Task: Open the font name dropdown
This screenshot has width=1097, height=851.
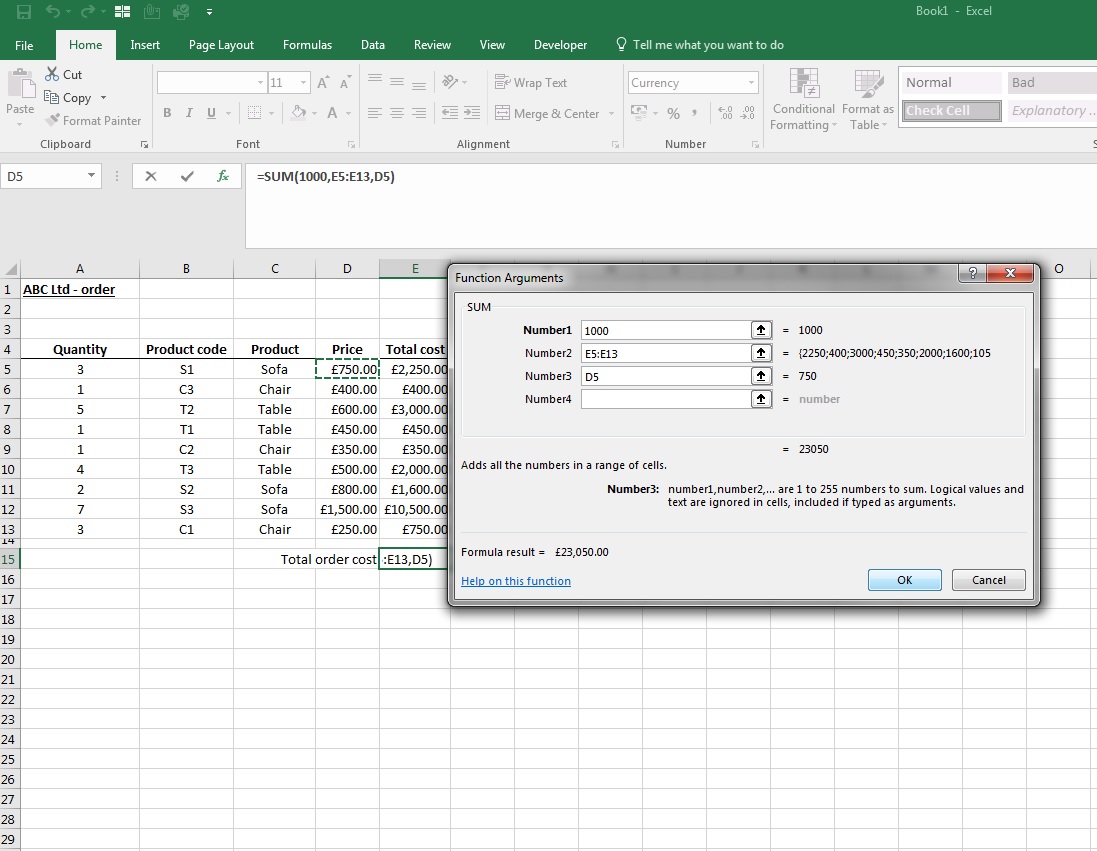Action: click(x=260, y=83)
